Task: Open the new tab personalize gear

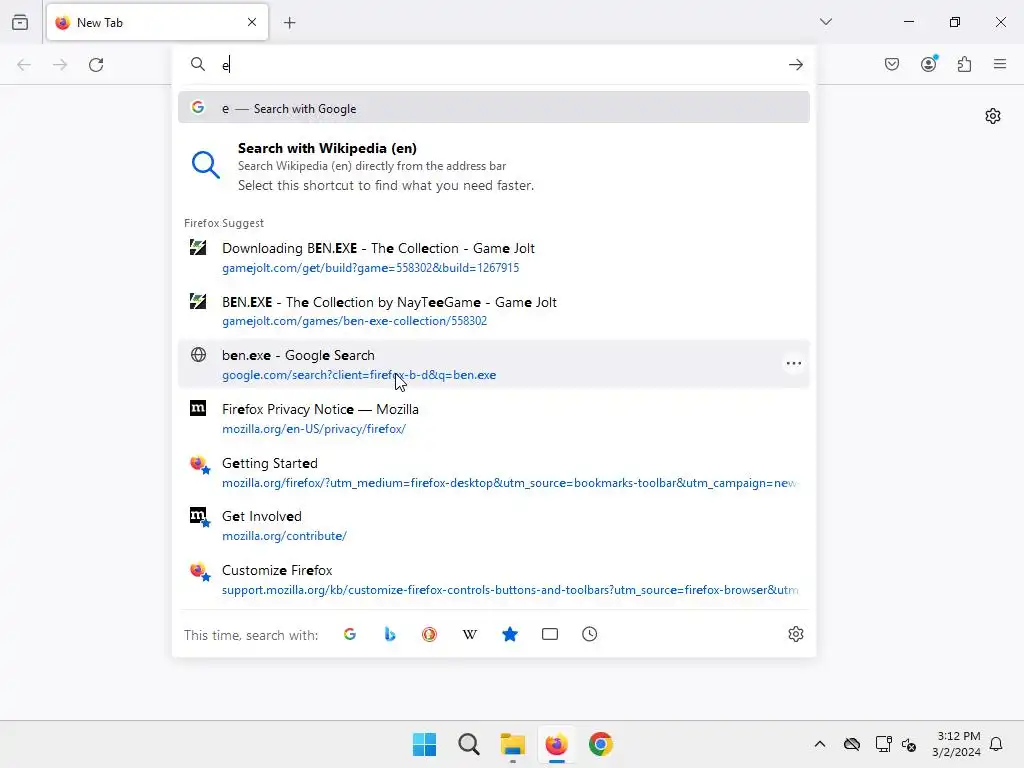Action: pyautogui.click(x=993, y=116)
